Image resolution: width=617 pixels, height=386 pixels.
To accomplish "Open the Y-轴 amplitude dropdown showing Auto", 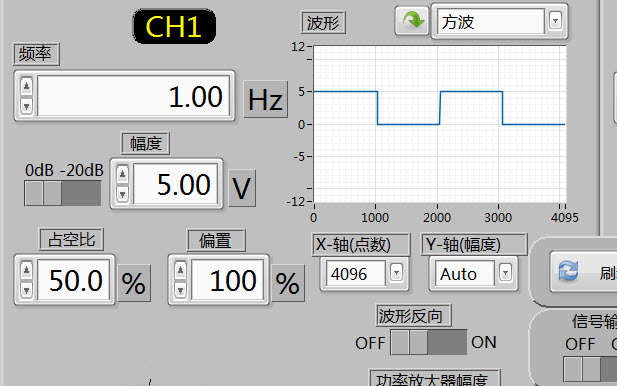I will (505, 272).
